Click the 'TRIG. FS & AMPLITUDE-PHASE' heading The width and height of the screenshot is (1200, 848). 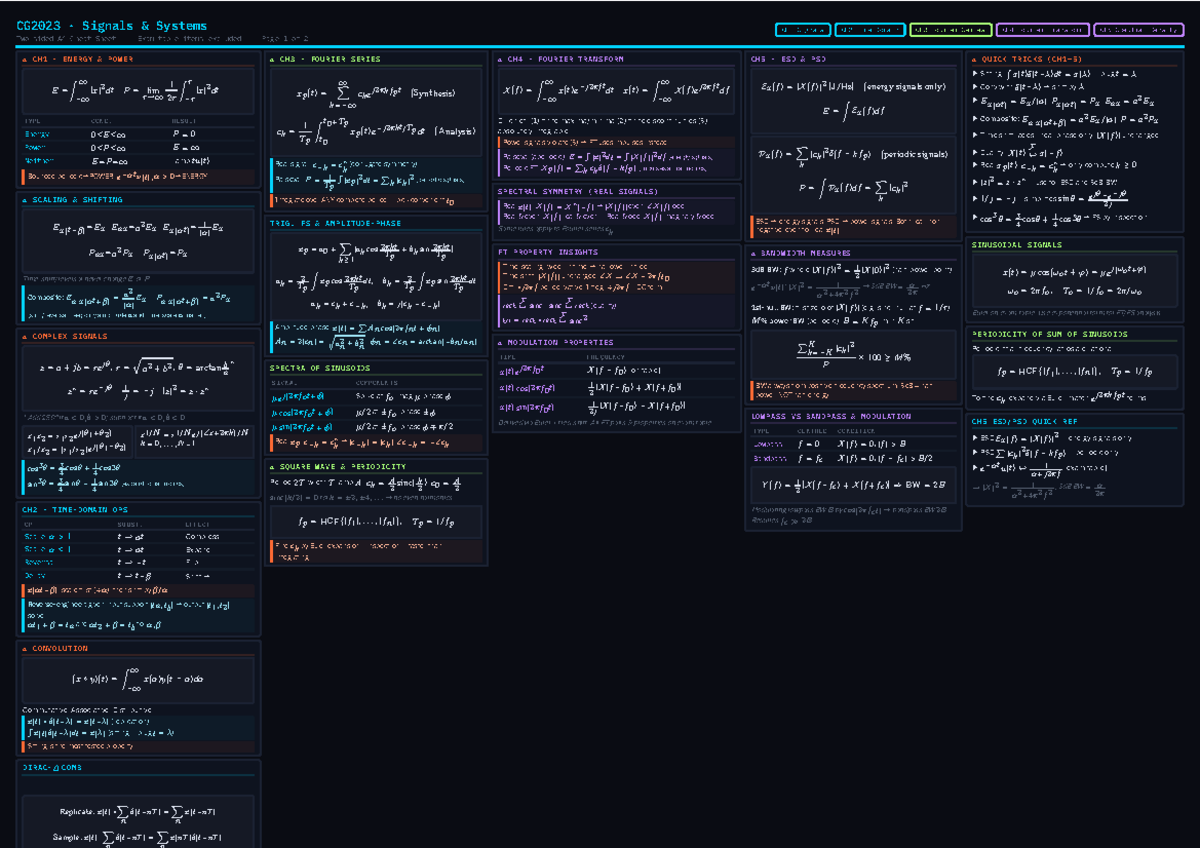pyautogui.click(x=335, y=223)
